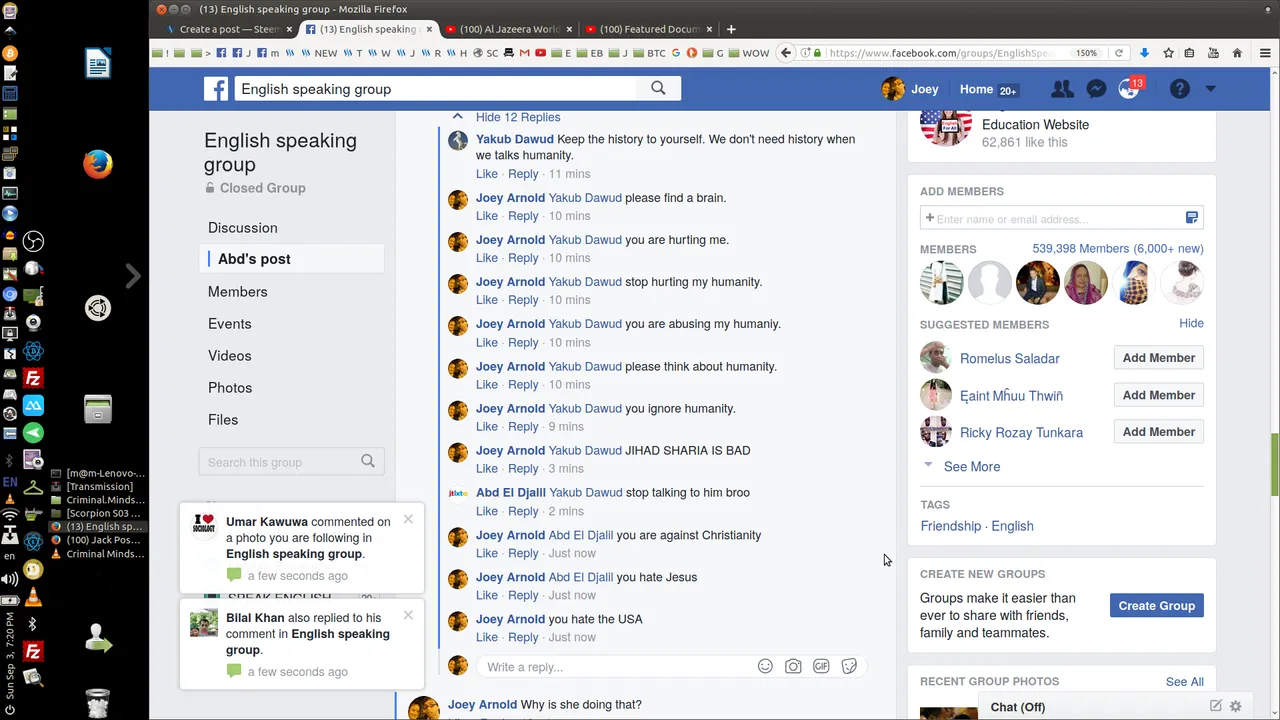Screen dimensions: 1280x720
Task: Post a GIF in the reply box
Action: click(x=821, y=666)
